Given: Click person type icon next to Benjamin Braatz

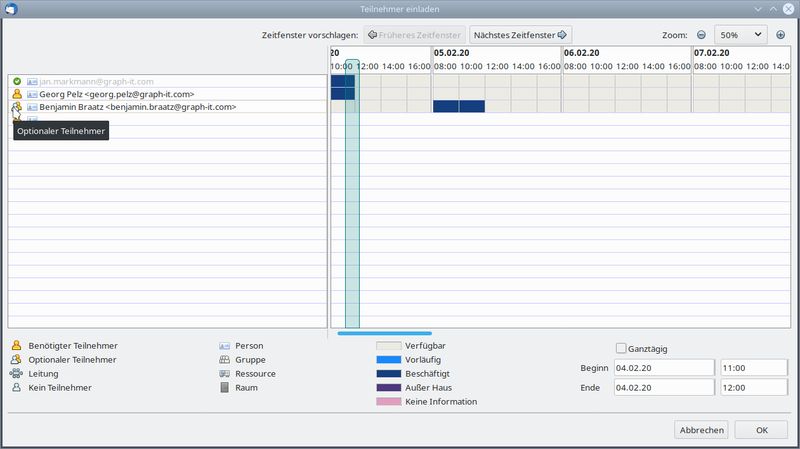Looking at the screenshot, I should pos(32,106).
